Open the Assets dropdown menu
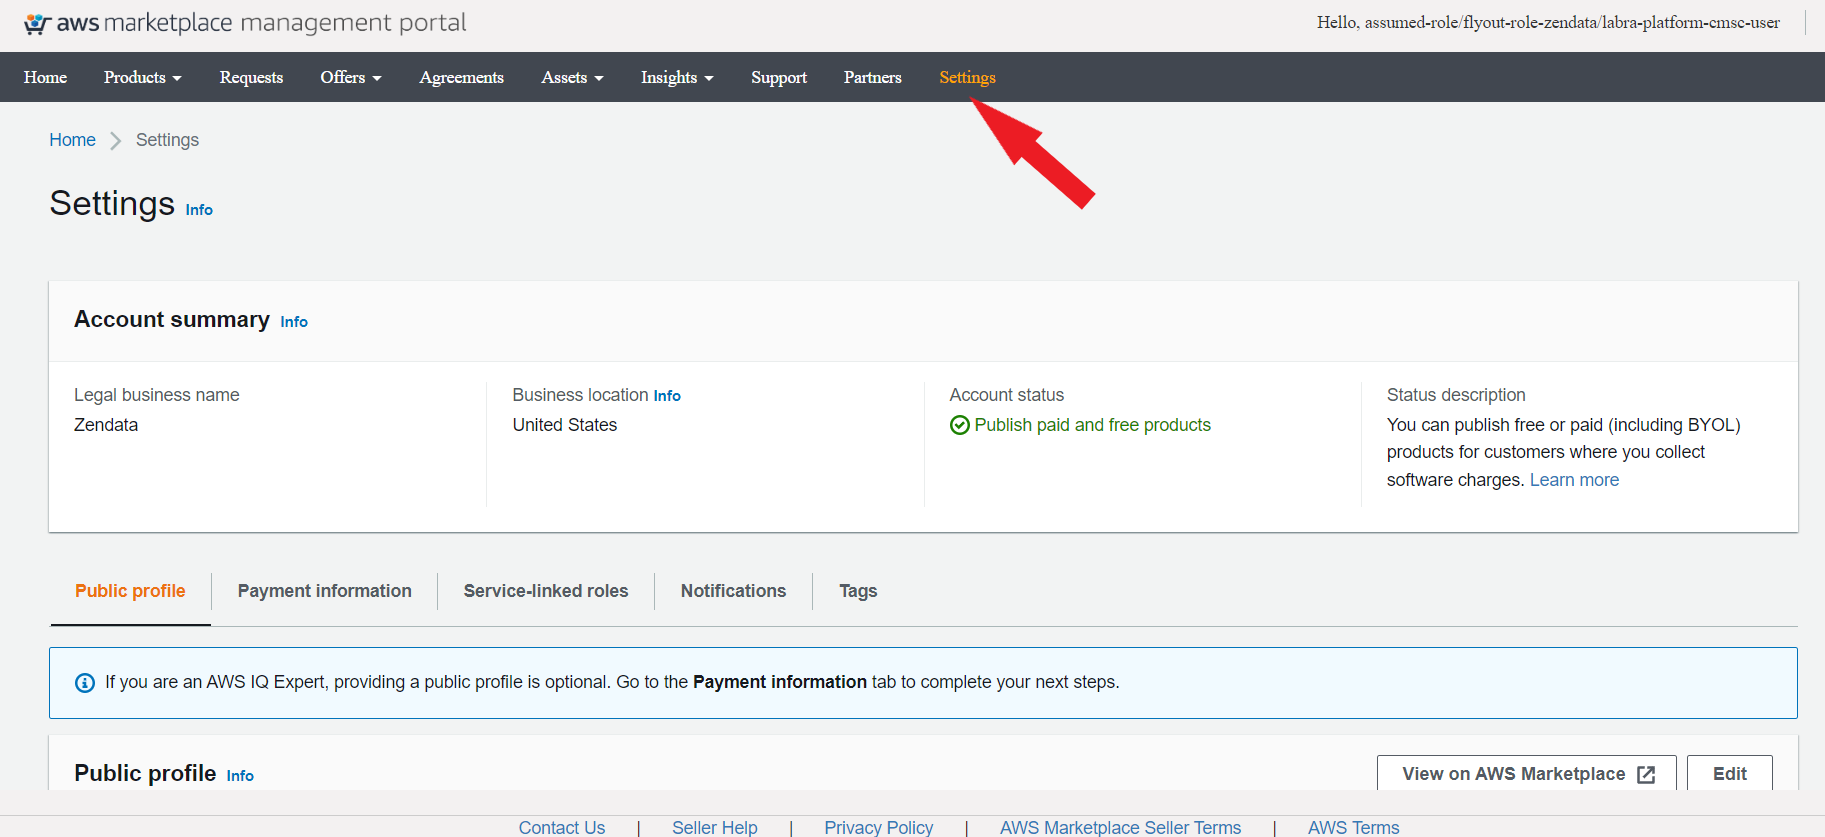This screenshot has height=837, width=1825. (x=573, y=77)
